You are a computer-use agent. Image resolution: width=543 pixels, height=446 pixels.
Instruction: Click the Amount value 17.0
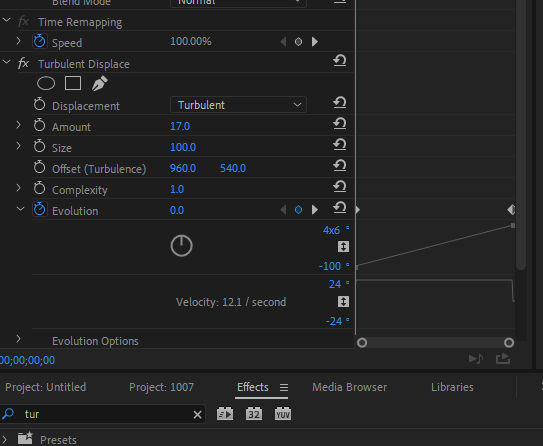click(x=180, y=126)
